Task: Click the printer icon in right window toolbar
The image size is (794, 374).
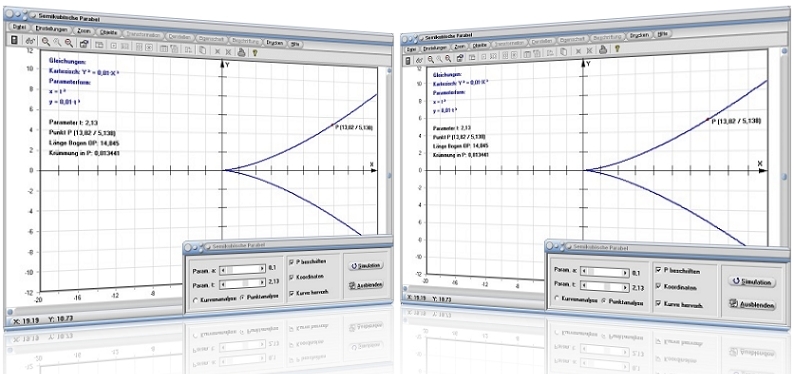Action: click(x=603, y=49)
